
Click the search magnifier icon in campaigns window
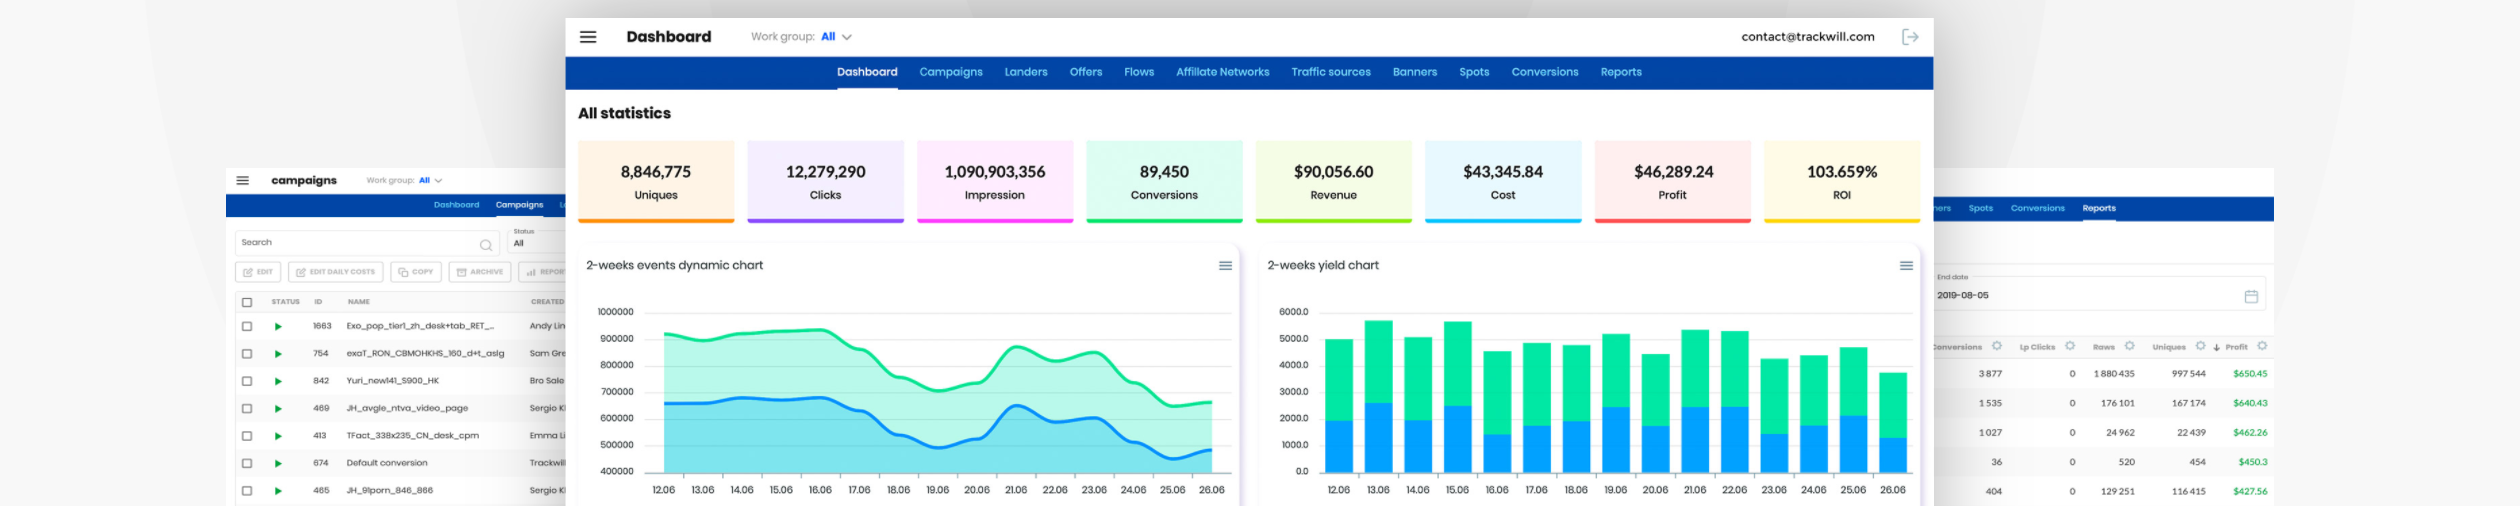coord(486,245)
